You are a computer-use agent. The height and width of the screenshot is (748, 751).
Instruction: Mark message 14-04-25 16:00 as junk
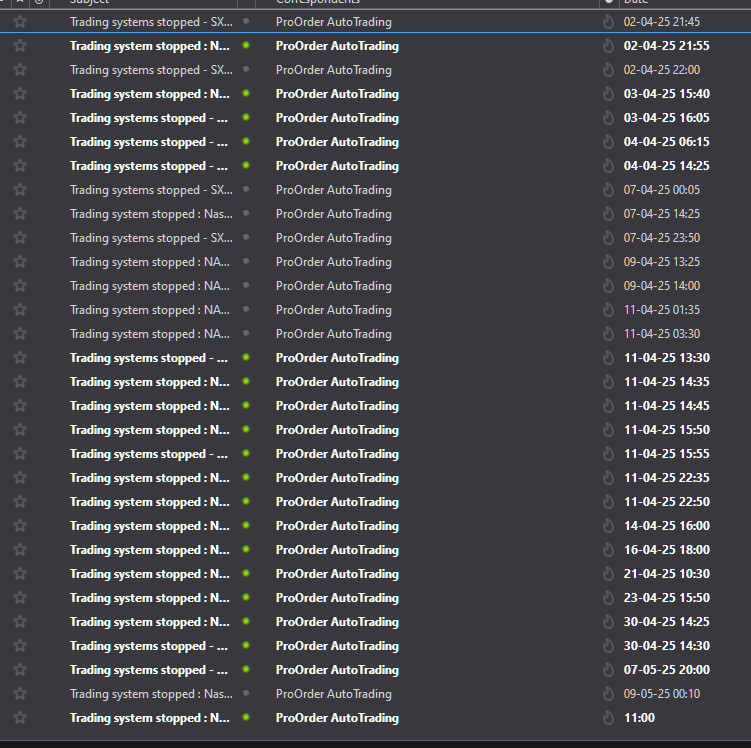pyautogui.click(x=608, y=525)
